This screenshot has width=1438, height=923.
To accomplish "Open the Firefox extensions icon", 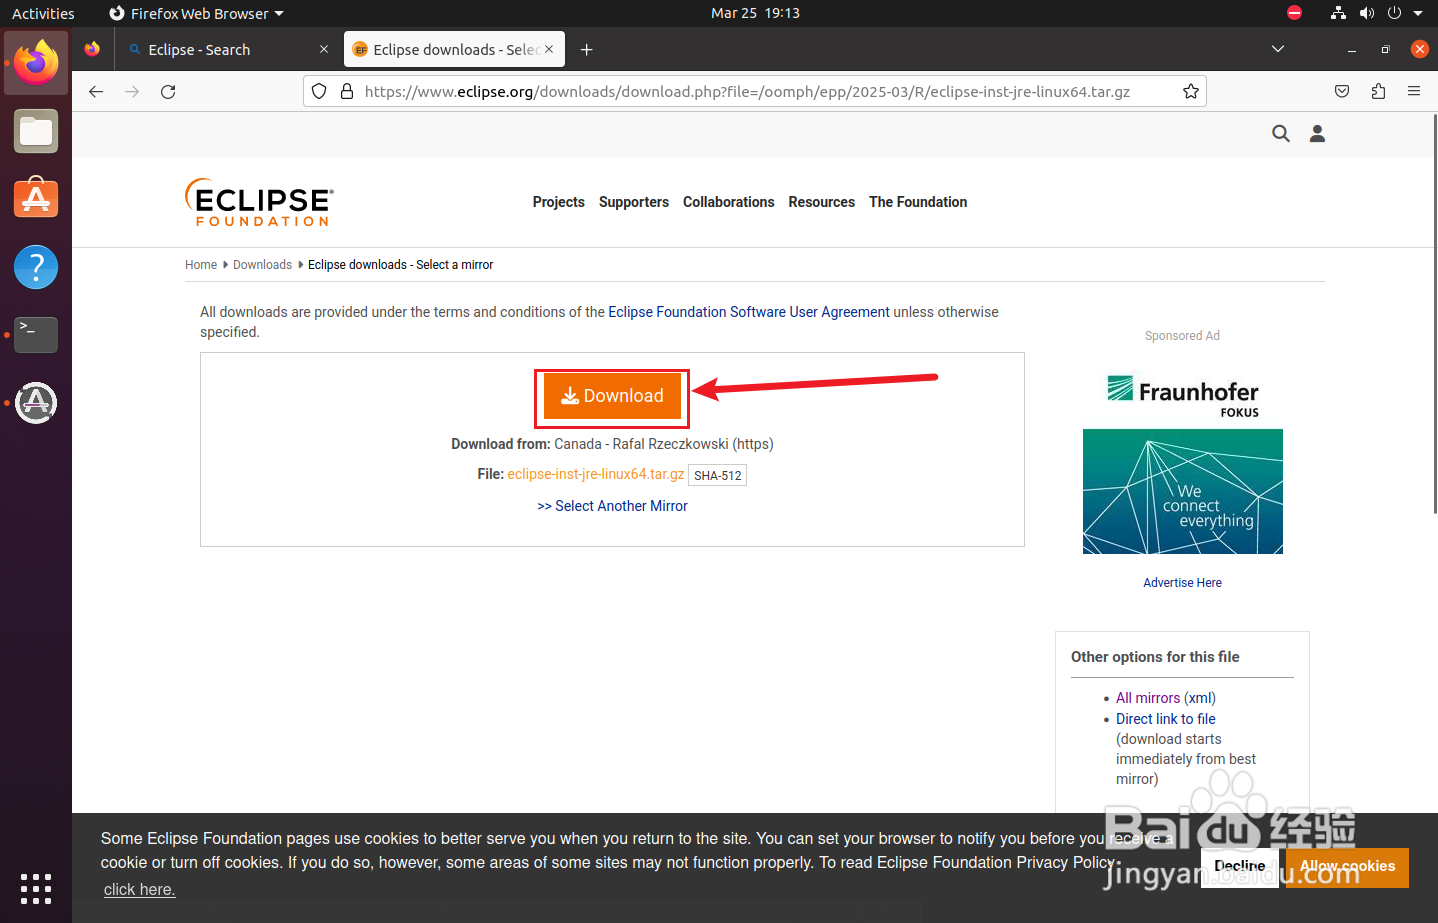I will pyautogui.click(x=1378, y=91).
